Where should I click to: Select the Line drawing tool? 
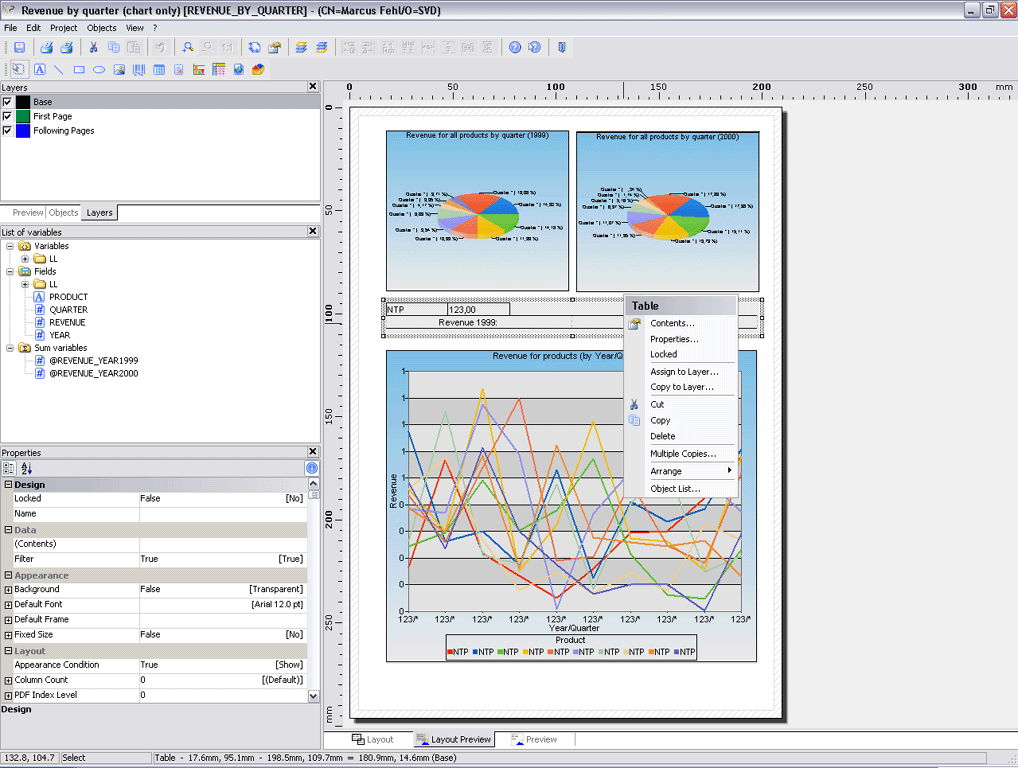[59, 70]
